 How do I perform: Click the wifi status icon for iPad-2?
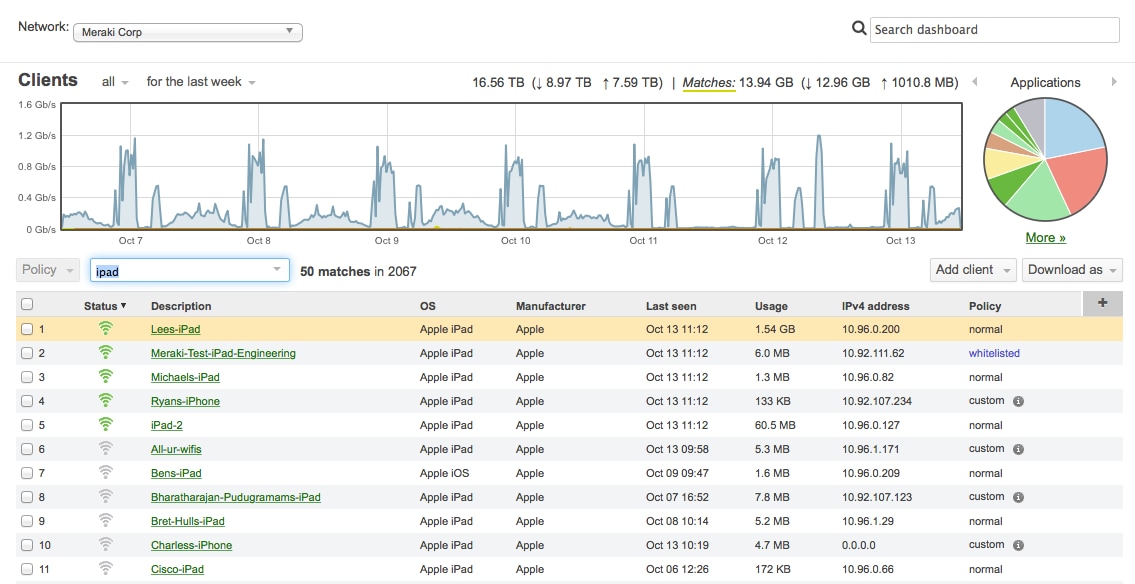point(106,424)
